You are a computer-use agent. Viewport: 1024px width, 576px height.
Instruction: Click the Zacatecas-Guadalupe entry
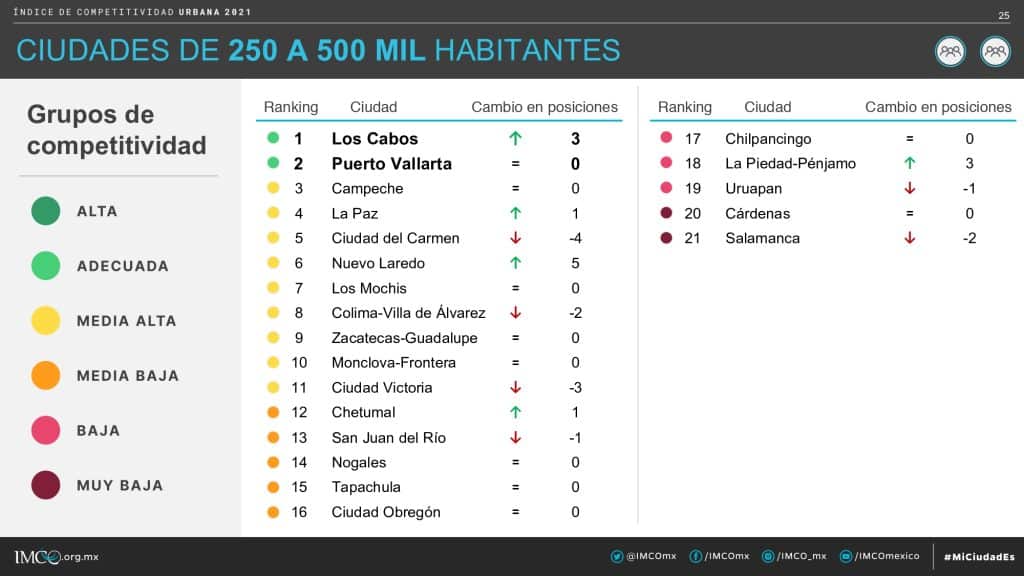point(404,338)
